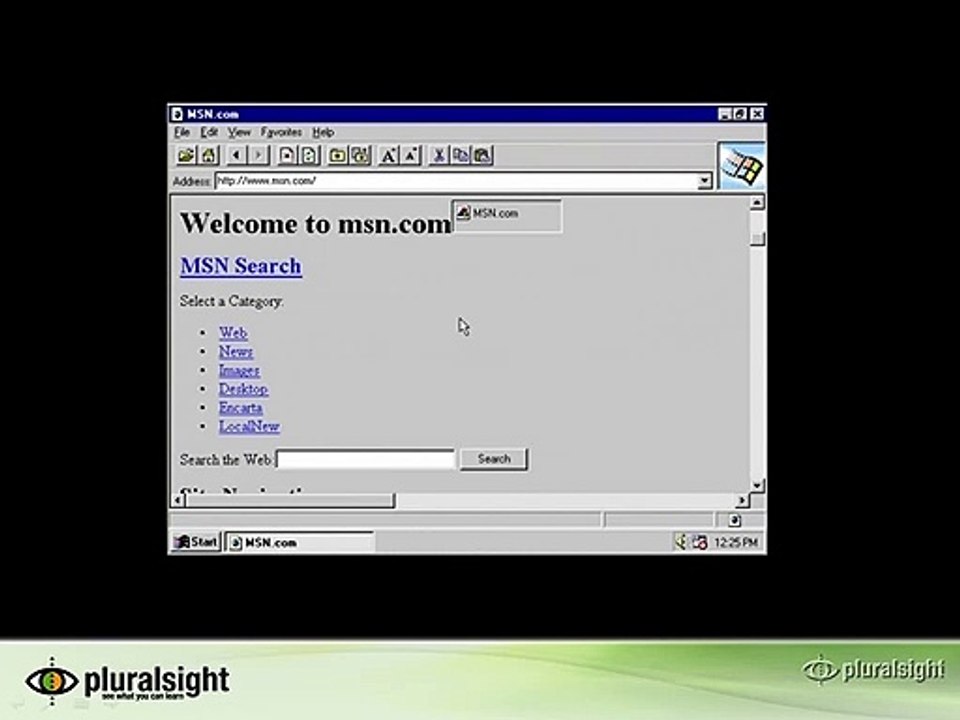Click the browser icon in the title bar
Screen dimensions: 960x720
[x=178, y=114]
